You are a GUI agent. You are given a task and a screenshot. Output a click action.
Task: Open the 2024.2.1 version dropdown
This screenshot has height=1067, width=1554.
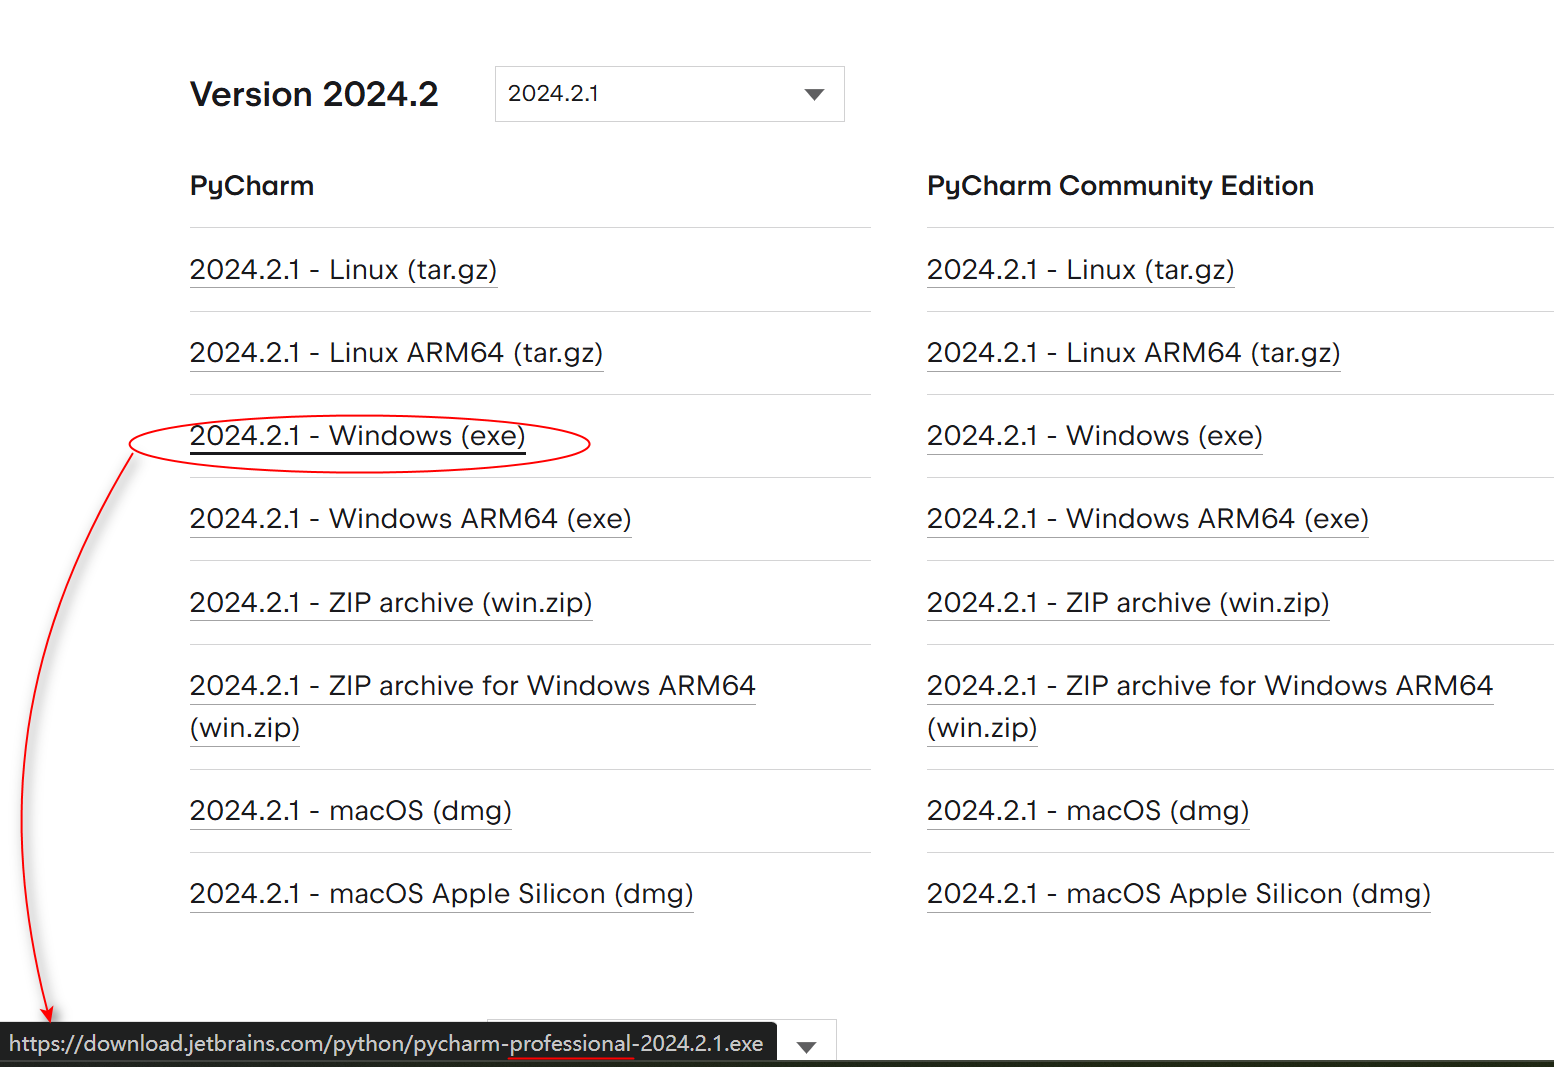pos(669,94)
